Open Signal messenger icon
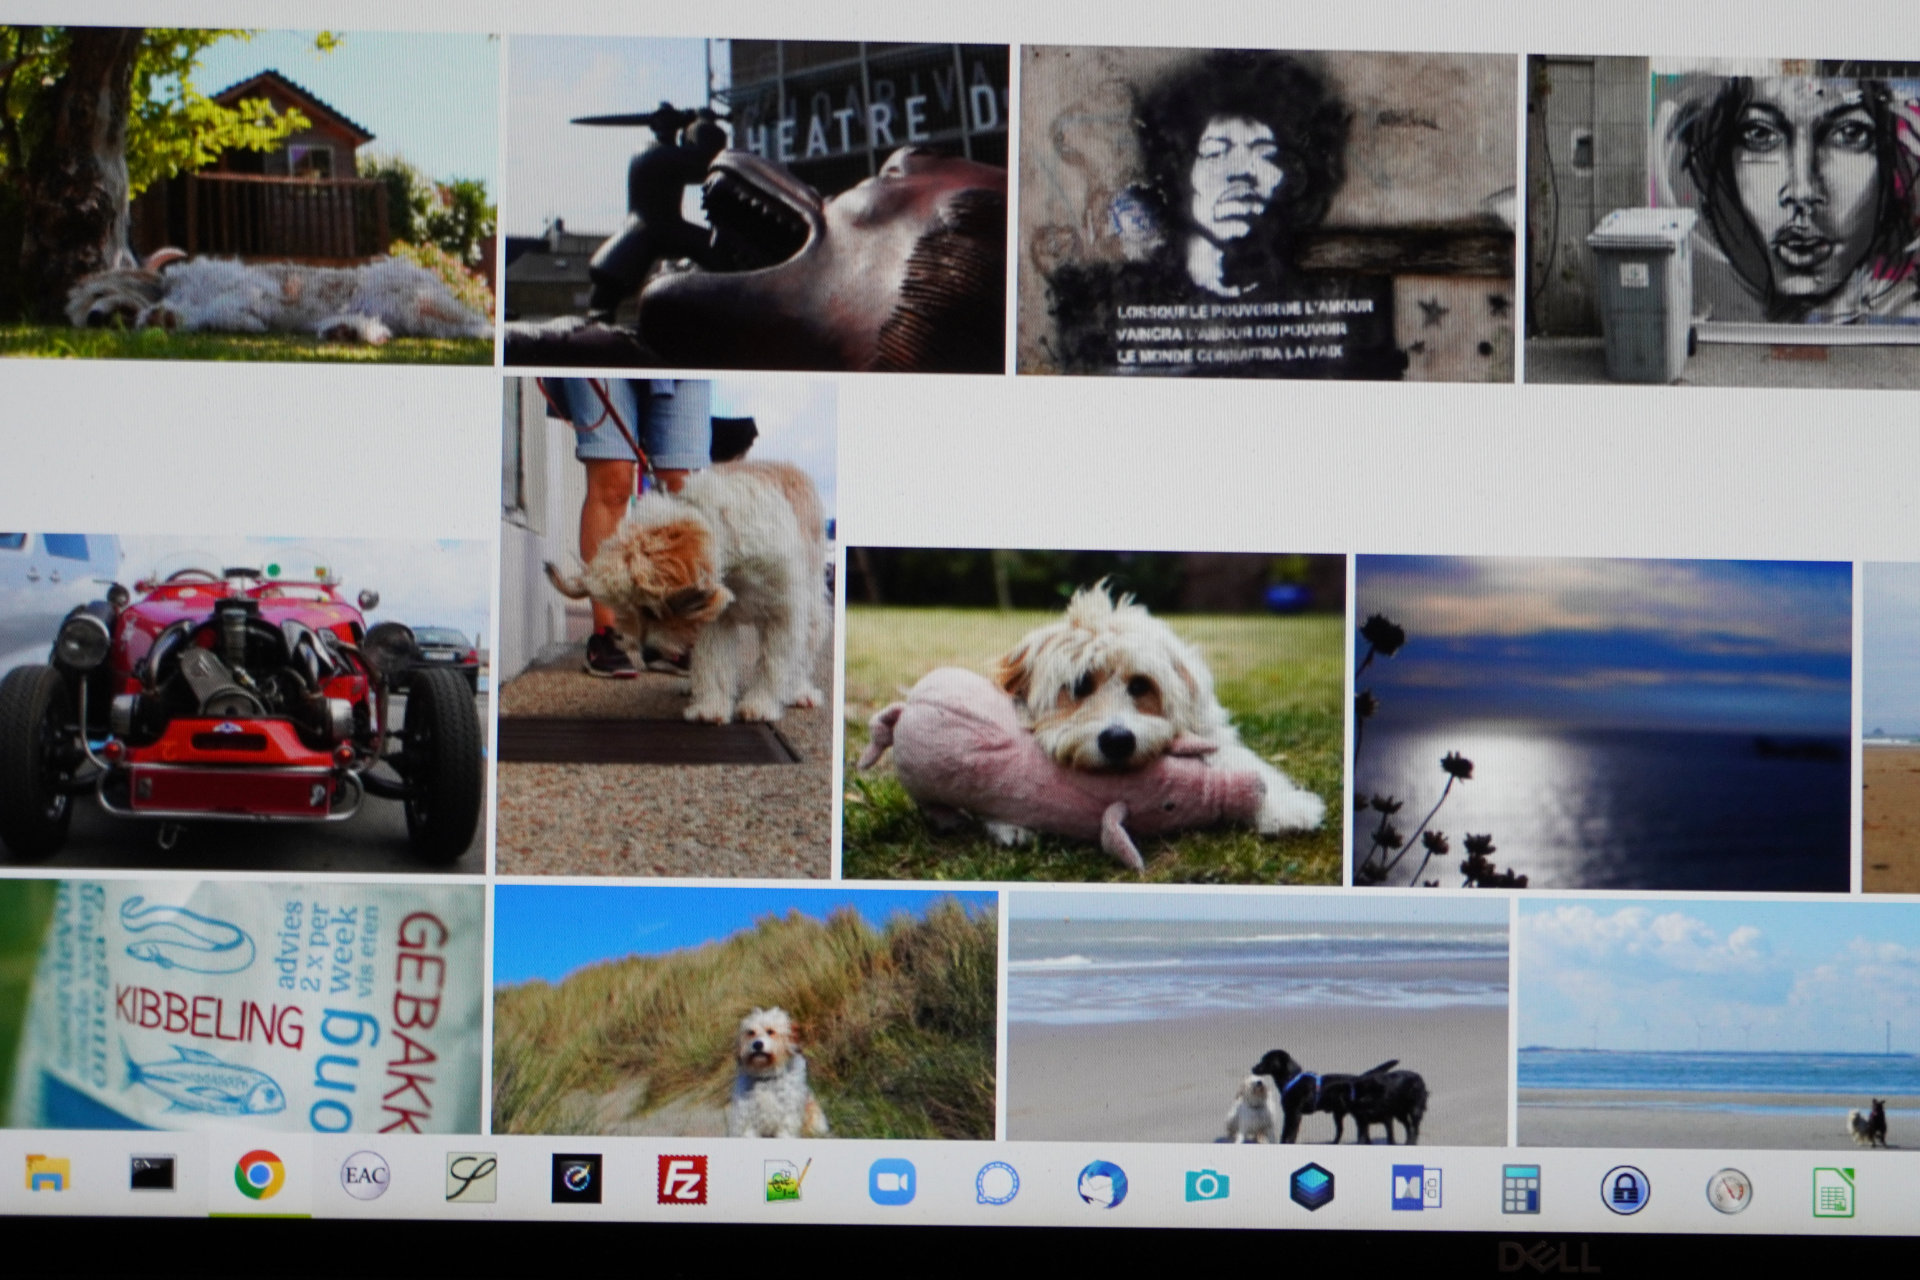1920x1280 pixels. tap(997, 1184)
